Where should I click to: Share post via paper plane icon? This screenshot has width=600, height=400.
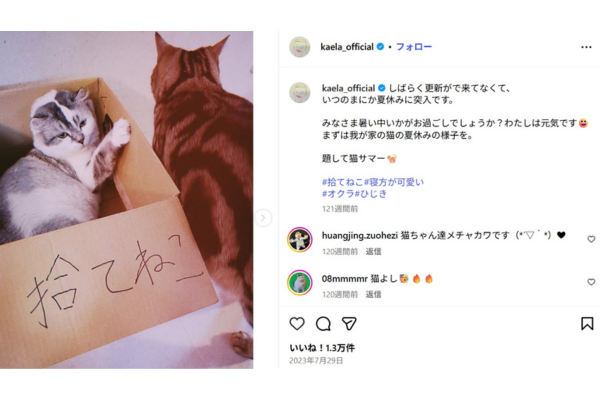pyautogui.click(x=349, y=323)
